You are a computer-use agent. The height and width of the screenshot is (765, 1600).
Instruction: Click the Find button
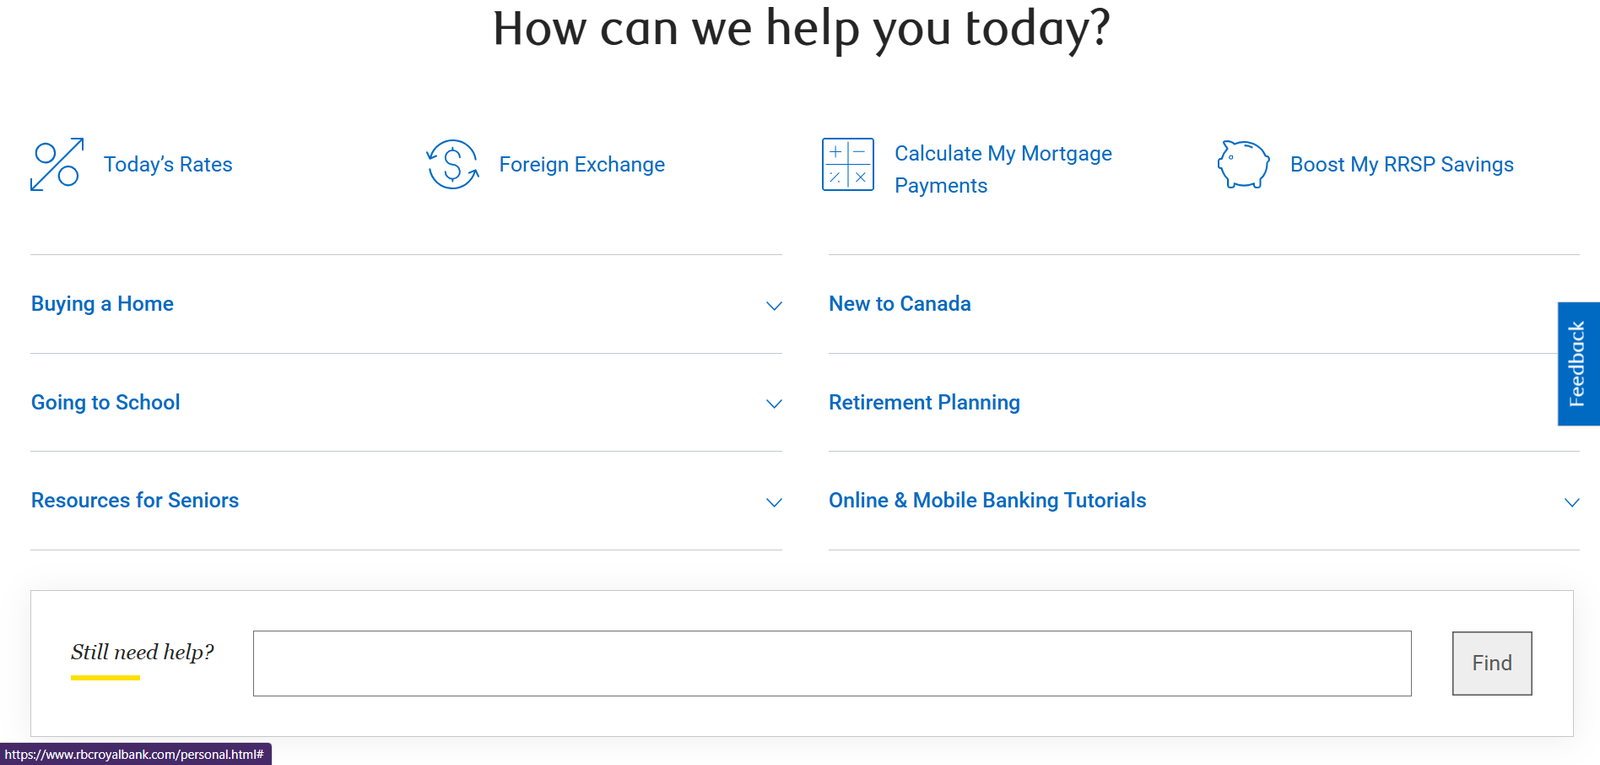1492,663
